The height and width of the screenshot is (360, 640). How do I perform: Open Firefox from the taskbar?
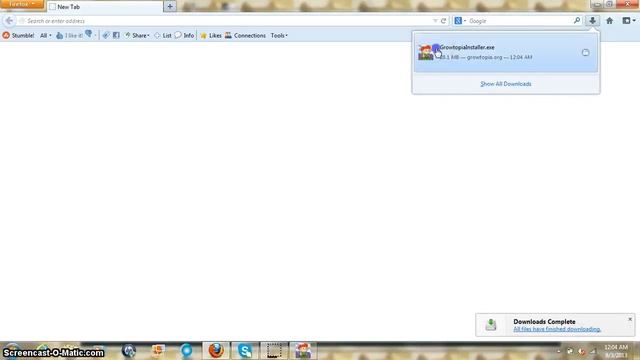tap(216, 351)
